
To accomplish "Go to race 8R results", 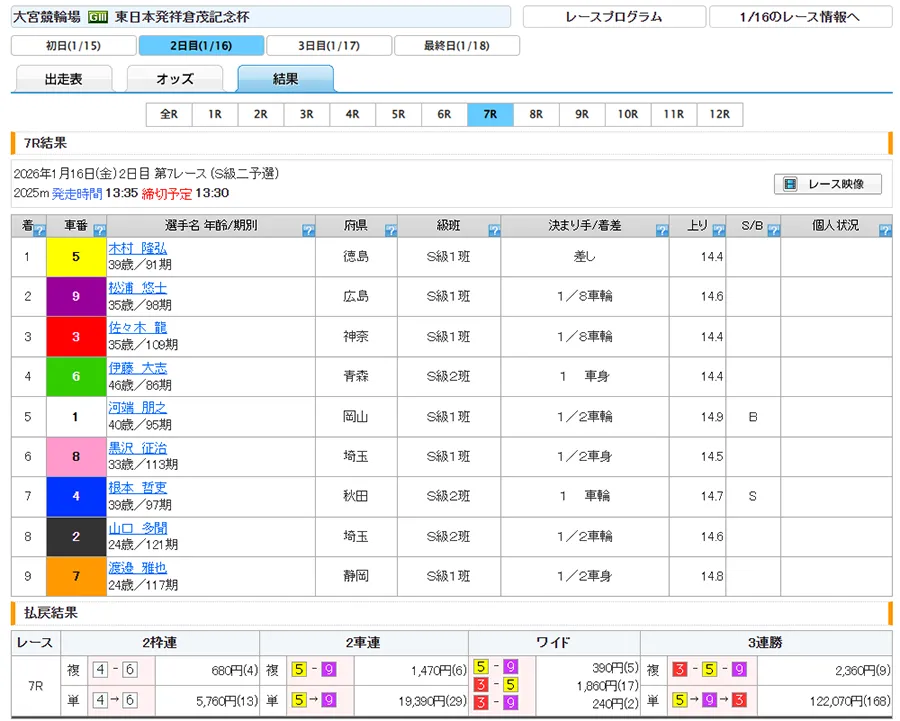I will coord(536,114).
